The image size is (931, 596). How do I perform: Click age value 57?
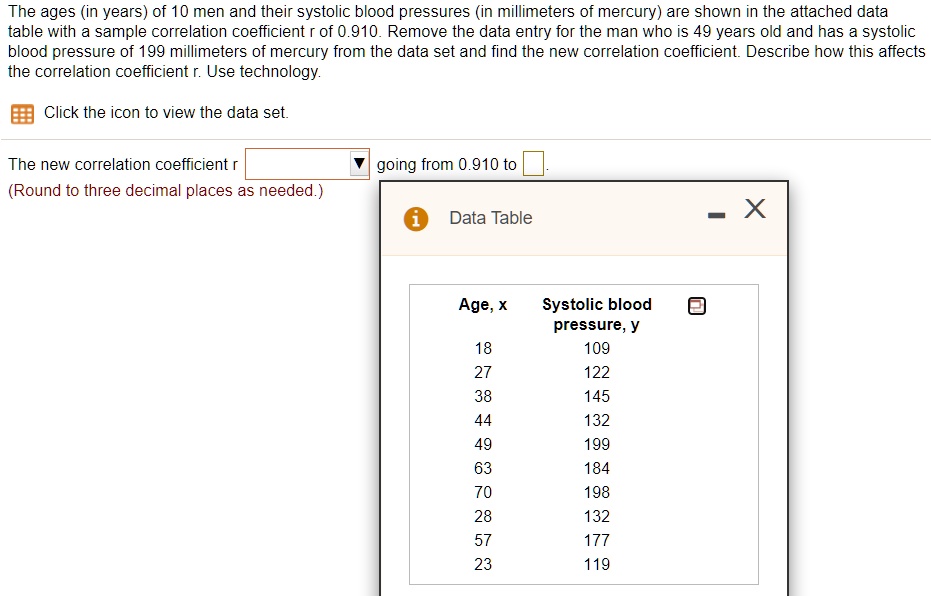tap(483, 540)
